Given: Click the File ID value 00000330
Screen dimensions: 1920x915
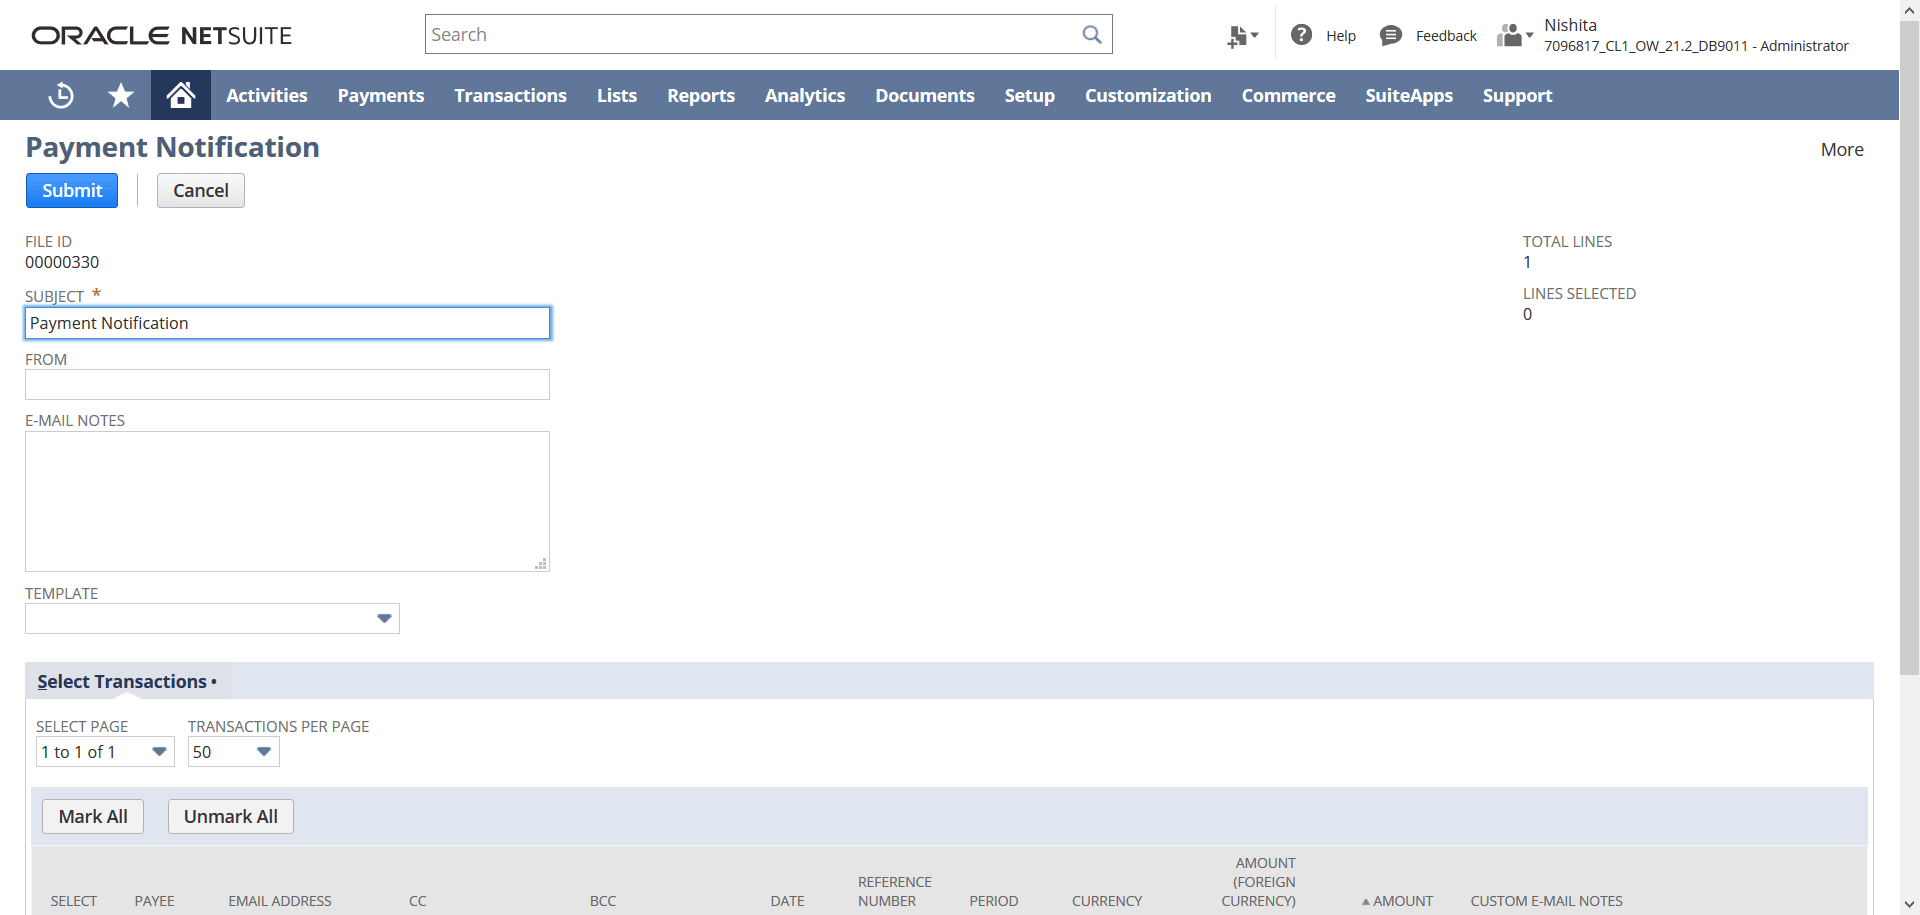Looking at the screenshot, I should point(62,262).
